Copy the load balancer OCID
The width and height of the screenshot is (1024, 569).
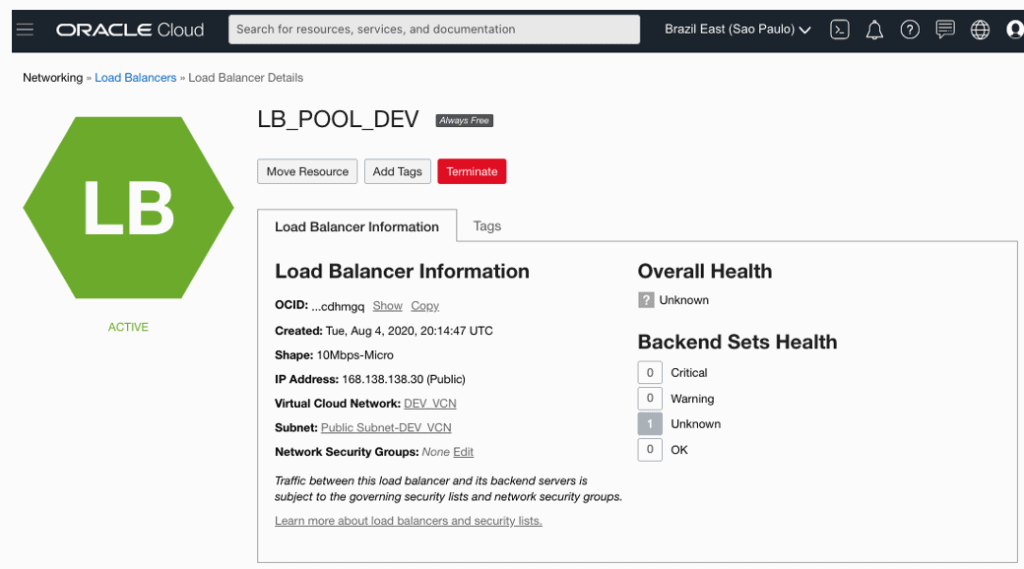425,306
